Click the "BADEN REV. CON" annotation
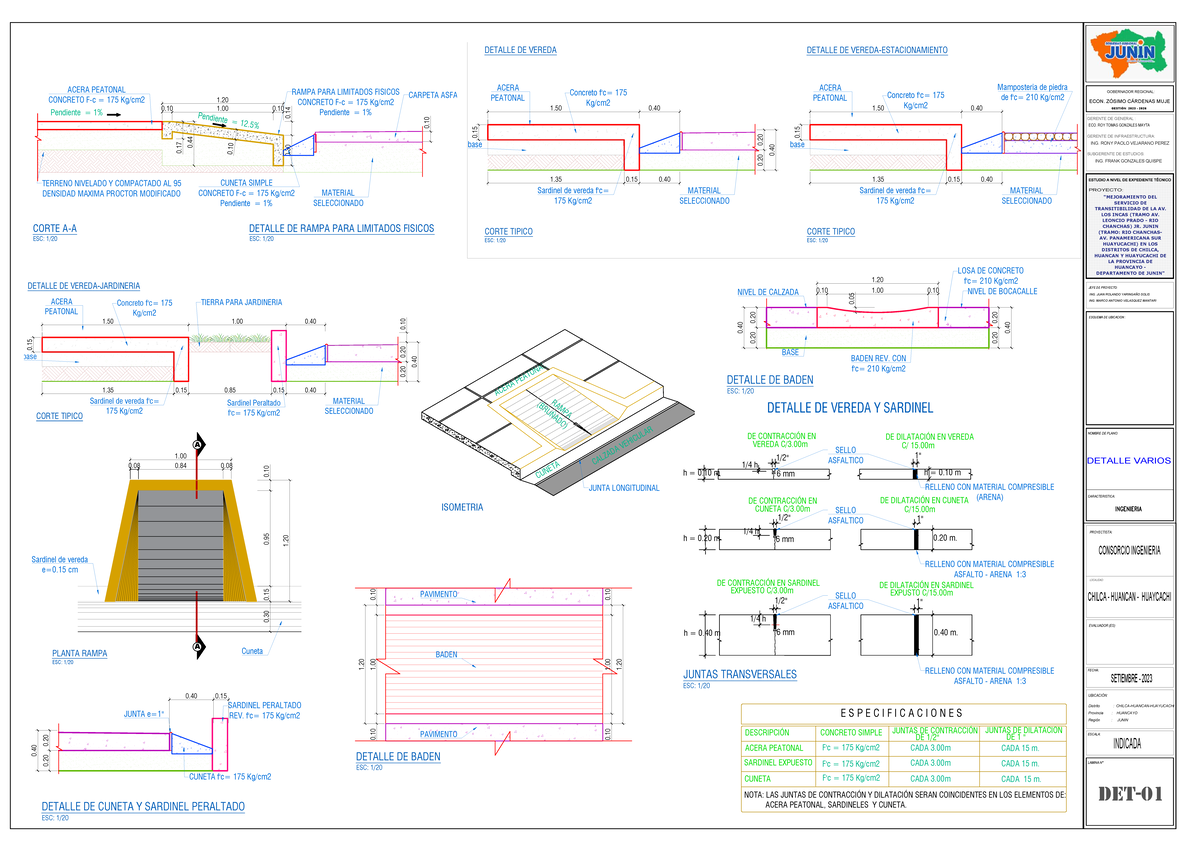The width and height of the screenshot is (1200, 849). coord(878,358)
